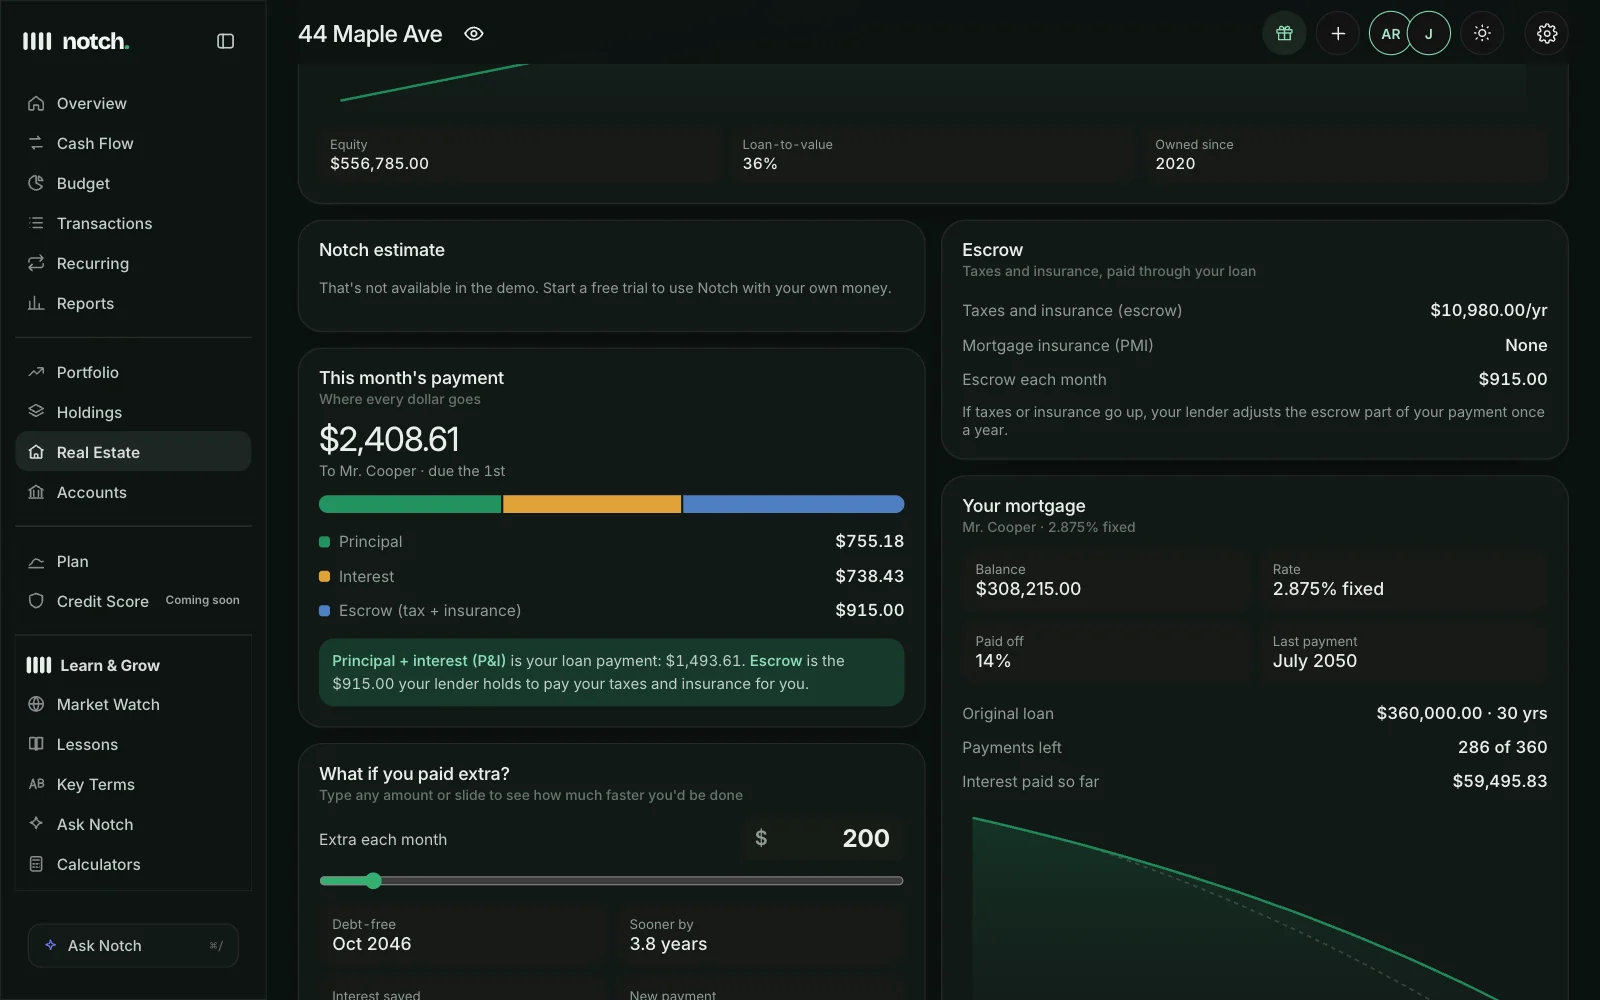Screen dimensions: 1600x1000
Task: Click the Plan icon in sidebar
Action: point(36,562)
